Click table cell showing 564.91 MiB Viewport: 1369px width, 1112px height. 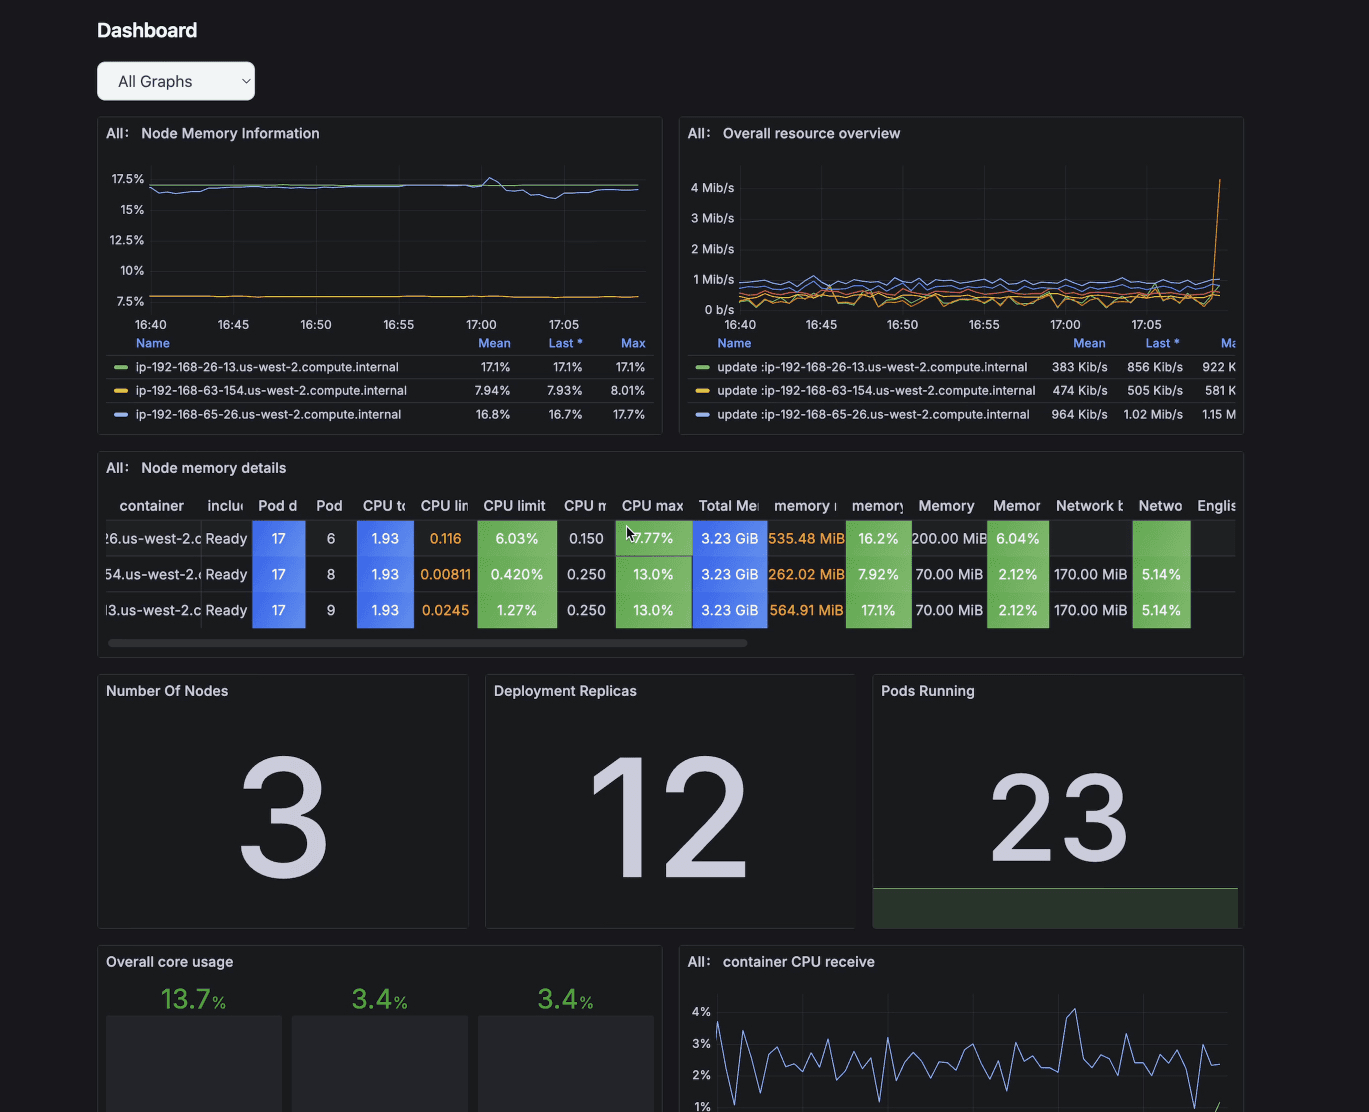click(807, 610)
